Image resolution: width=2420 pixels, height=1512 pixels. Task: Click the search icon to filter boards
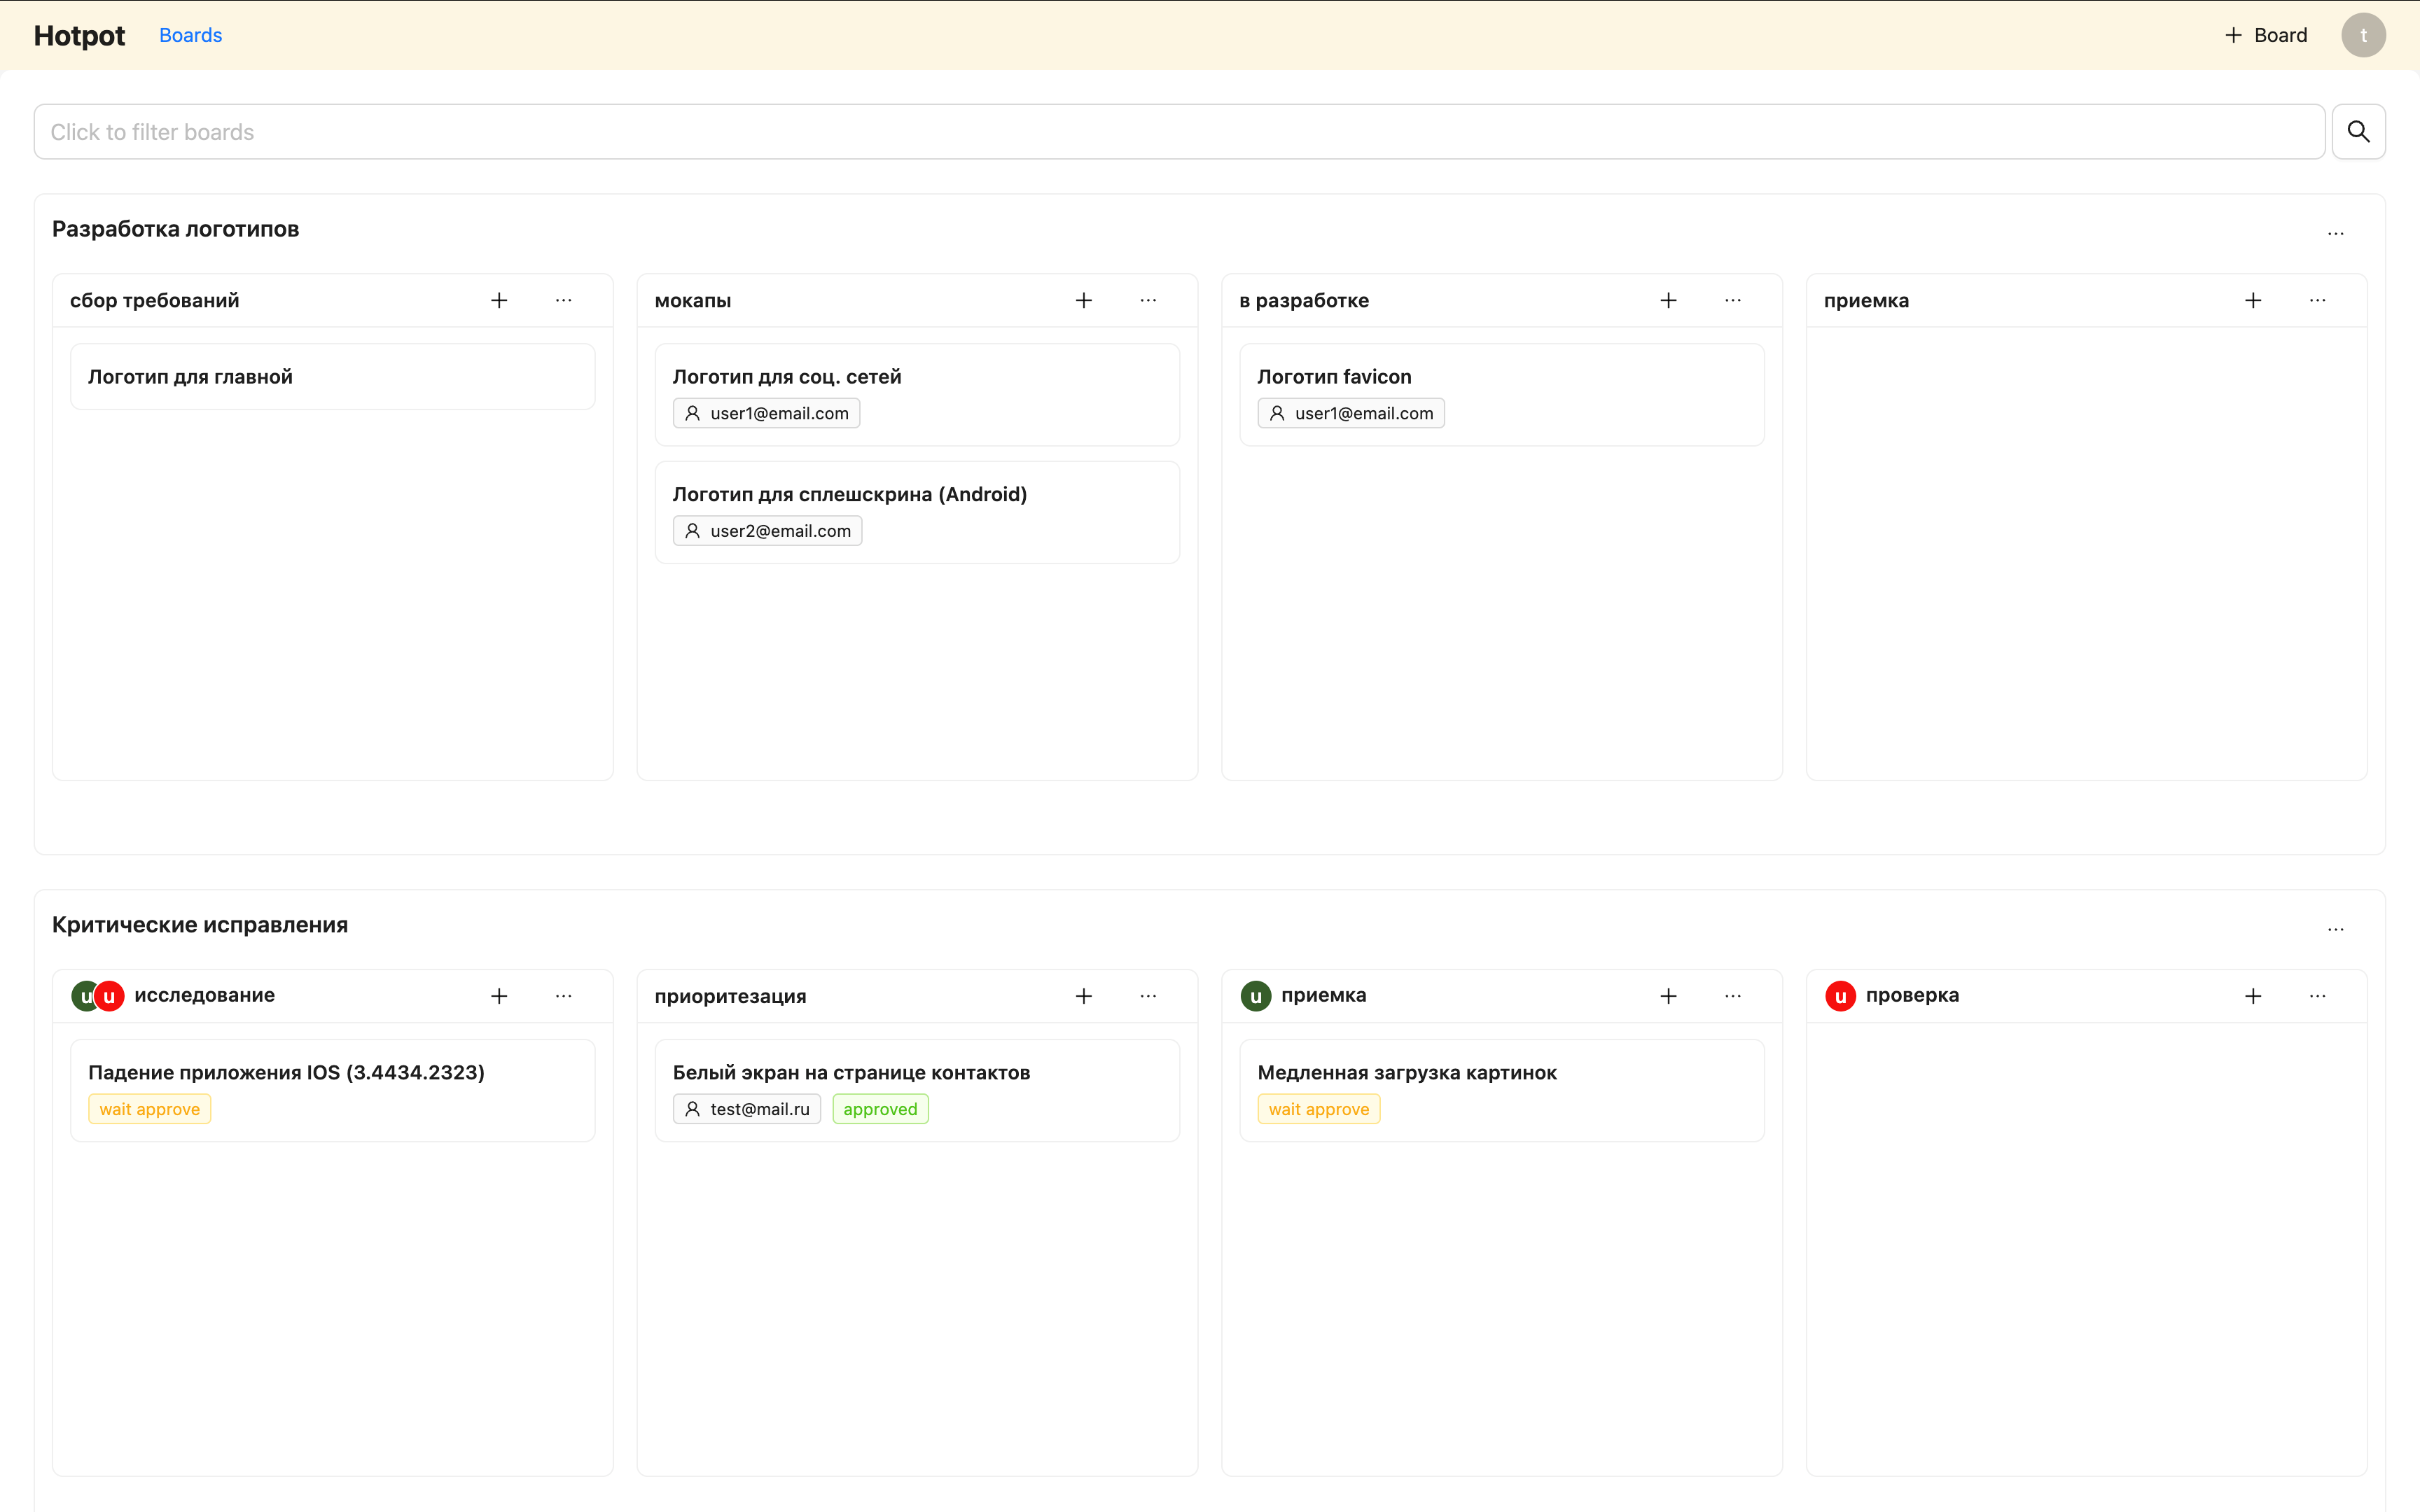[x=2359, y=131]
